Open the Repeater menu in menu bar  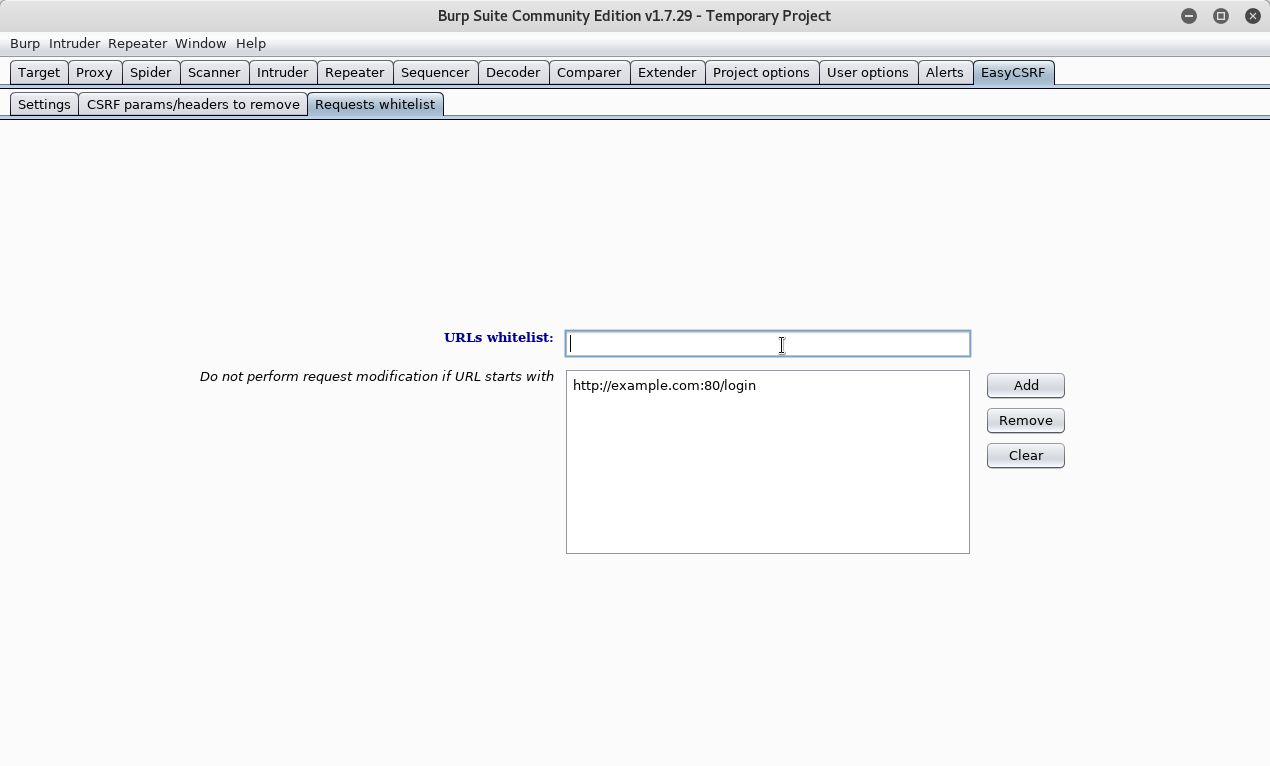[137, 44]
